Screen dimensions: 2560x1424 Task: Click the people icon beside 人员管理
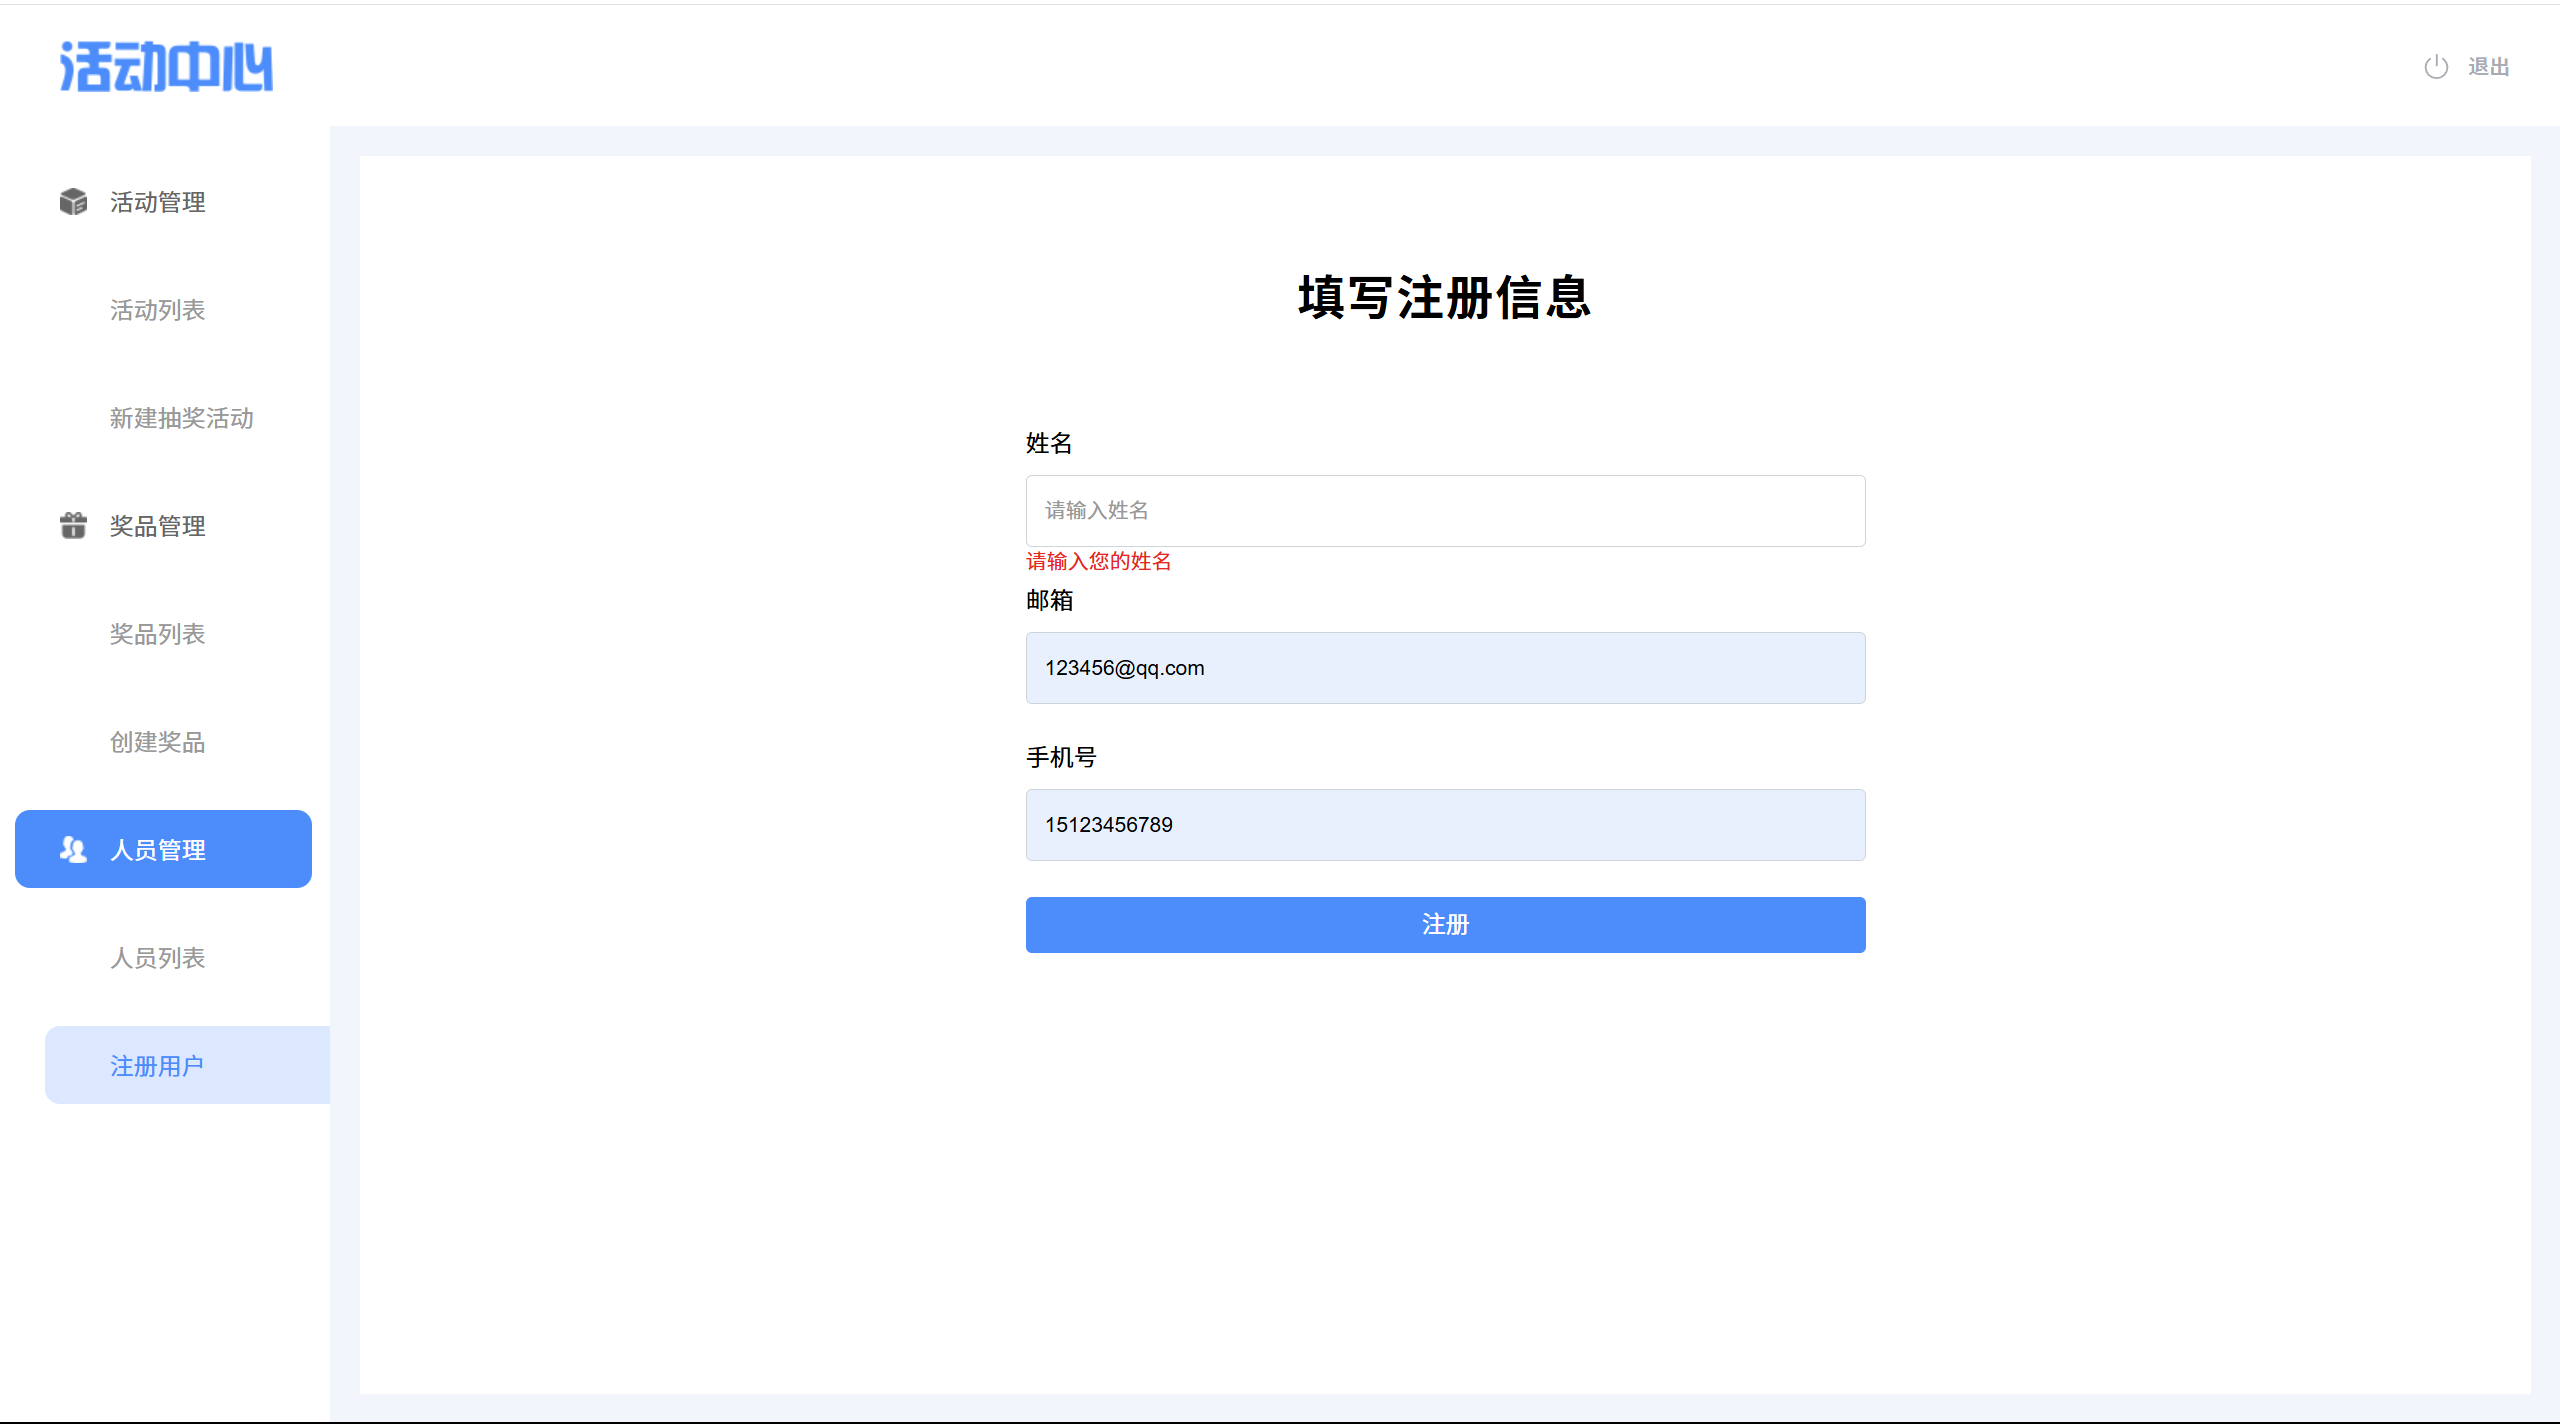pyautogui.click(x=73, y=850)
